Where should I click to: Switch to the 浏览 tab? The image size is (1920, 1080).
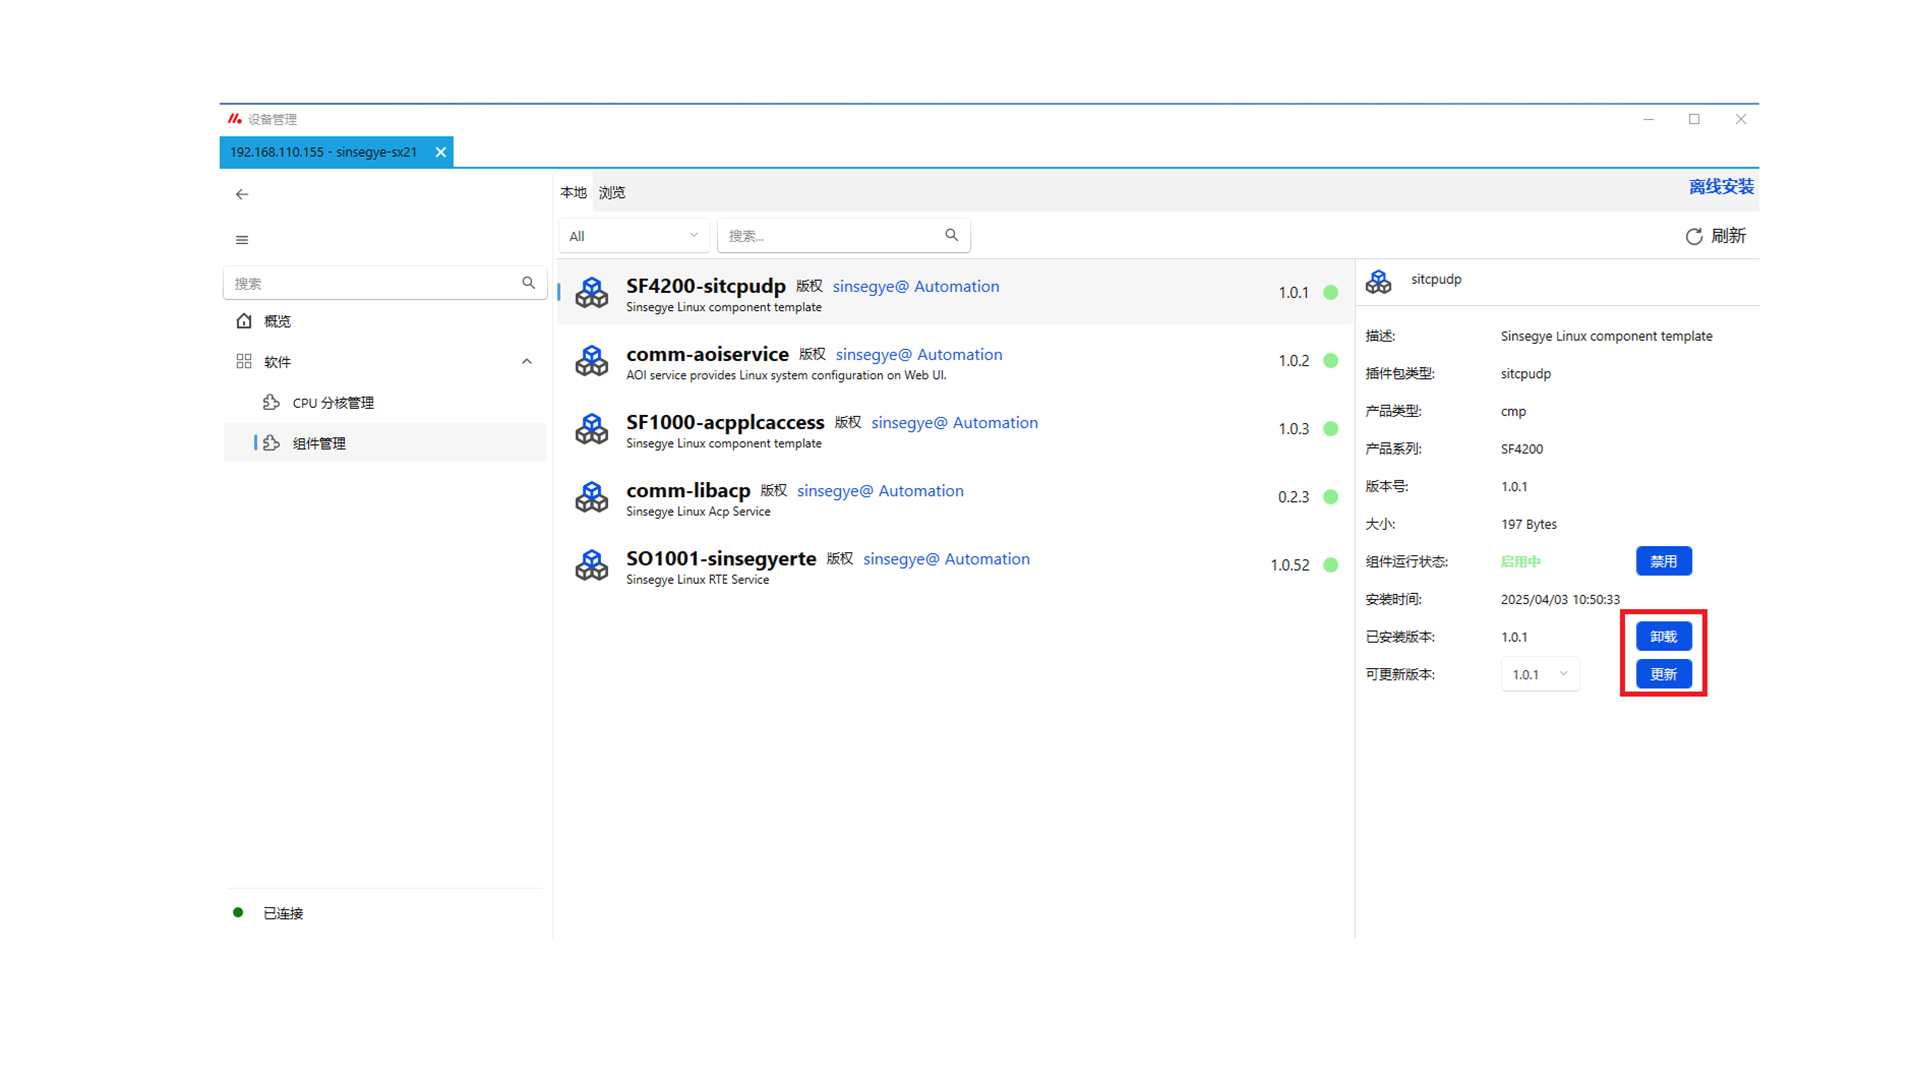pyautogui.click(x=612, y=192)
